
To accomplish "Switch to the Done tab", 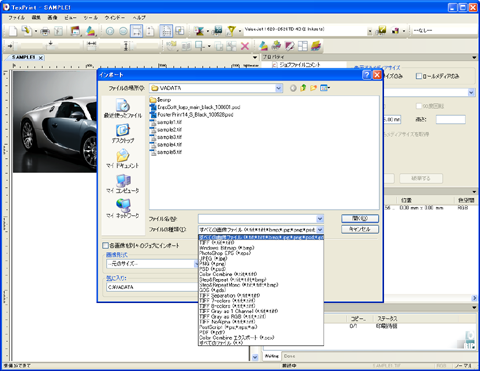I will (289, 356).
